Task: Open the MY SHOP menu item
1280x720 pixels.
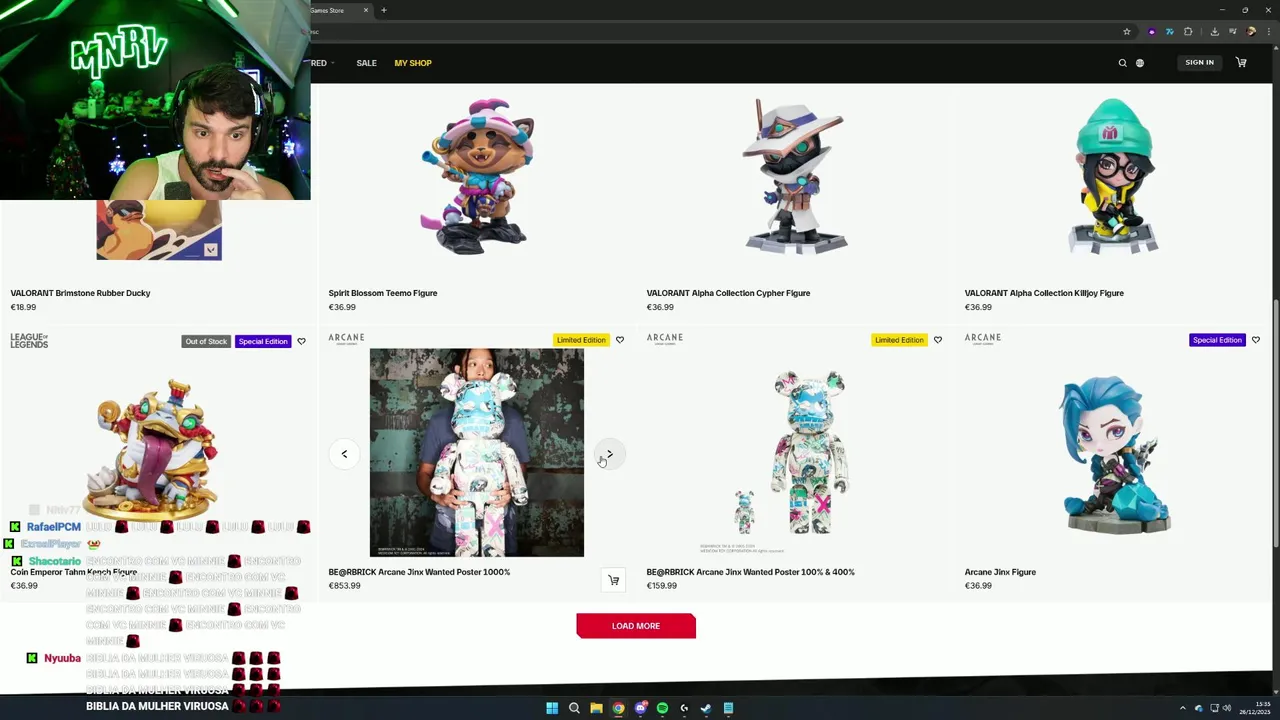Action: pos(413,63)
